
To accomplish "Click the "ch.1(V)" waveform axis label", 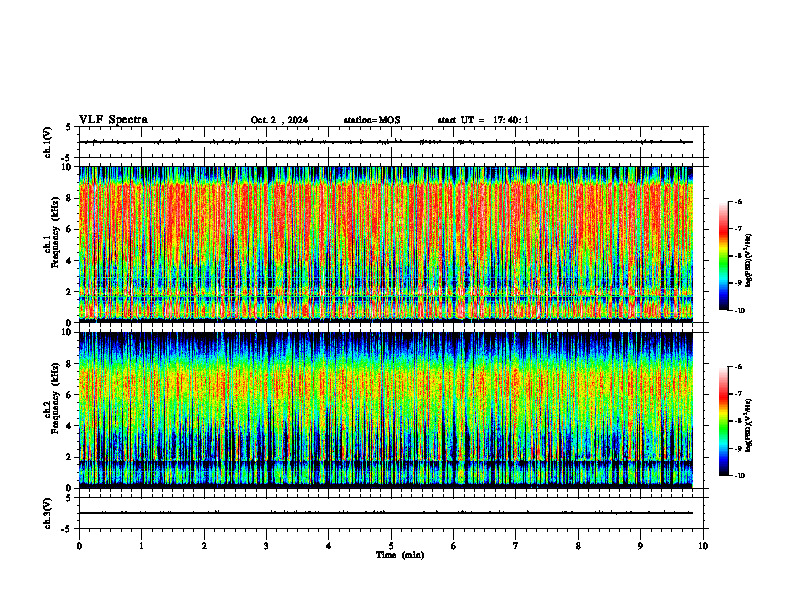I will pos(48,142).
